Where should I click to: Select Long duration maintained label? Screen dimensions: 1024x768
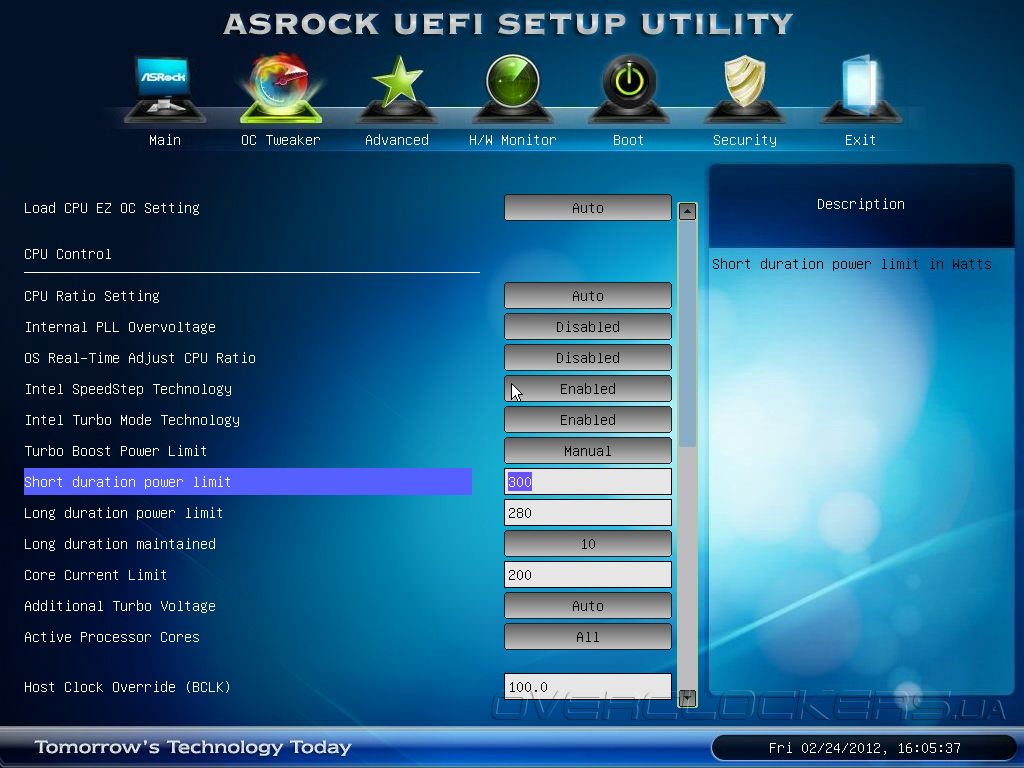120,544
